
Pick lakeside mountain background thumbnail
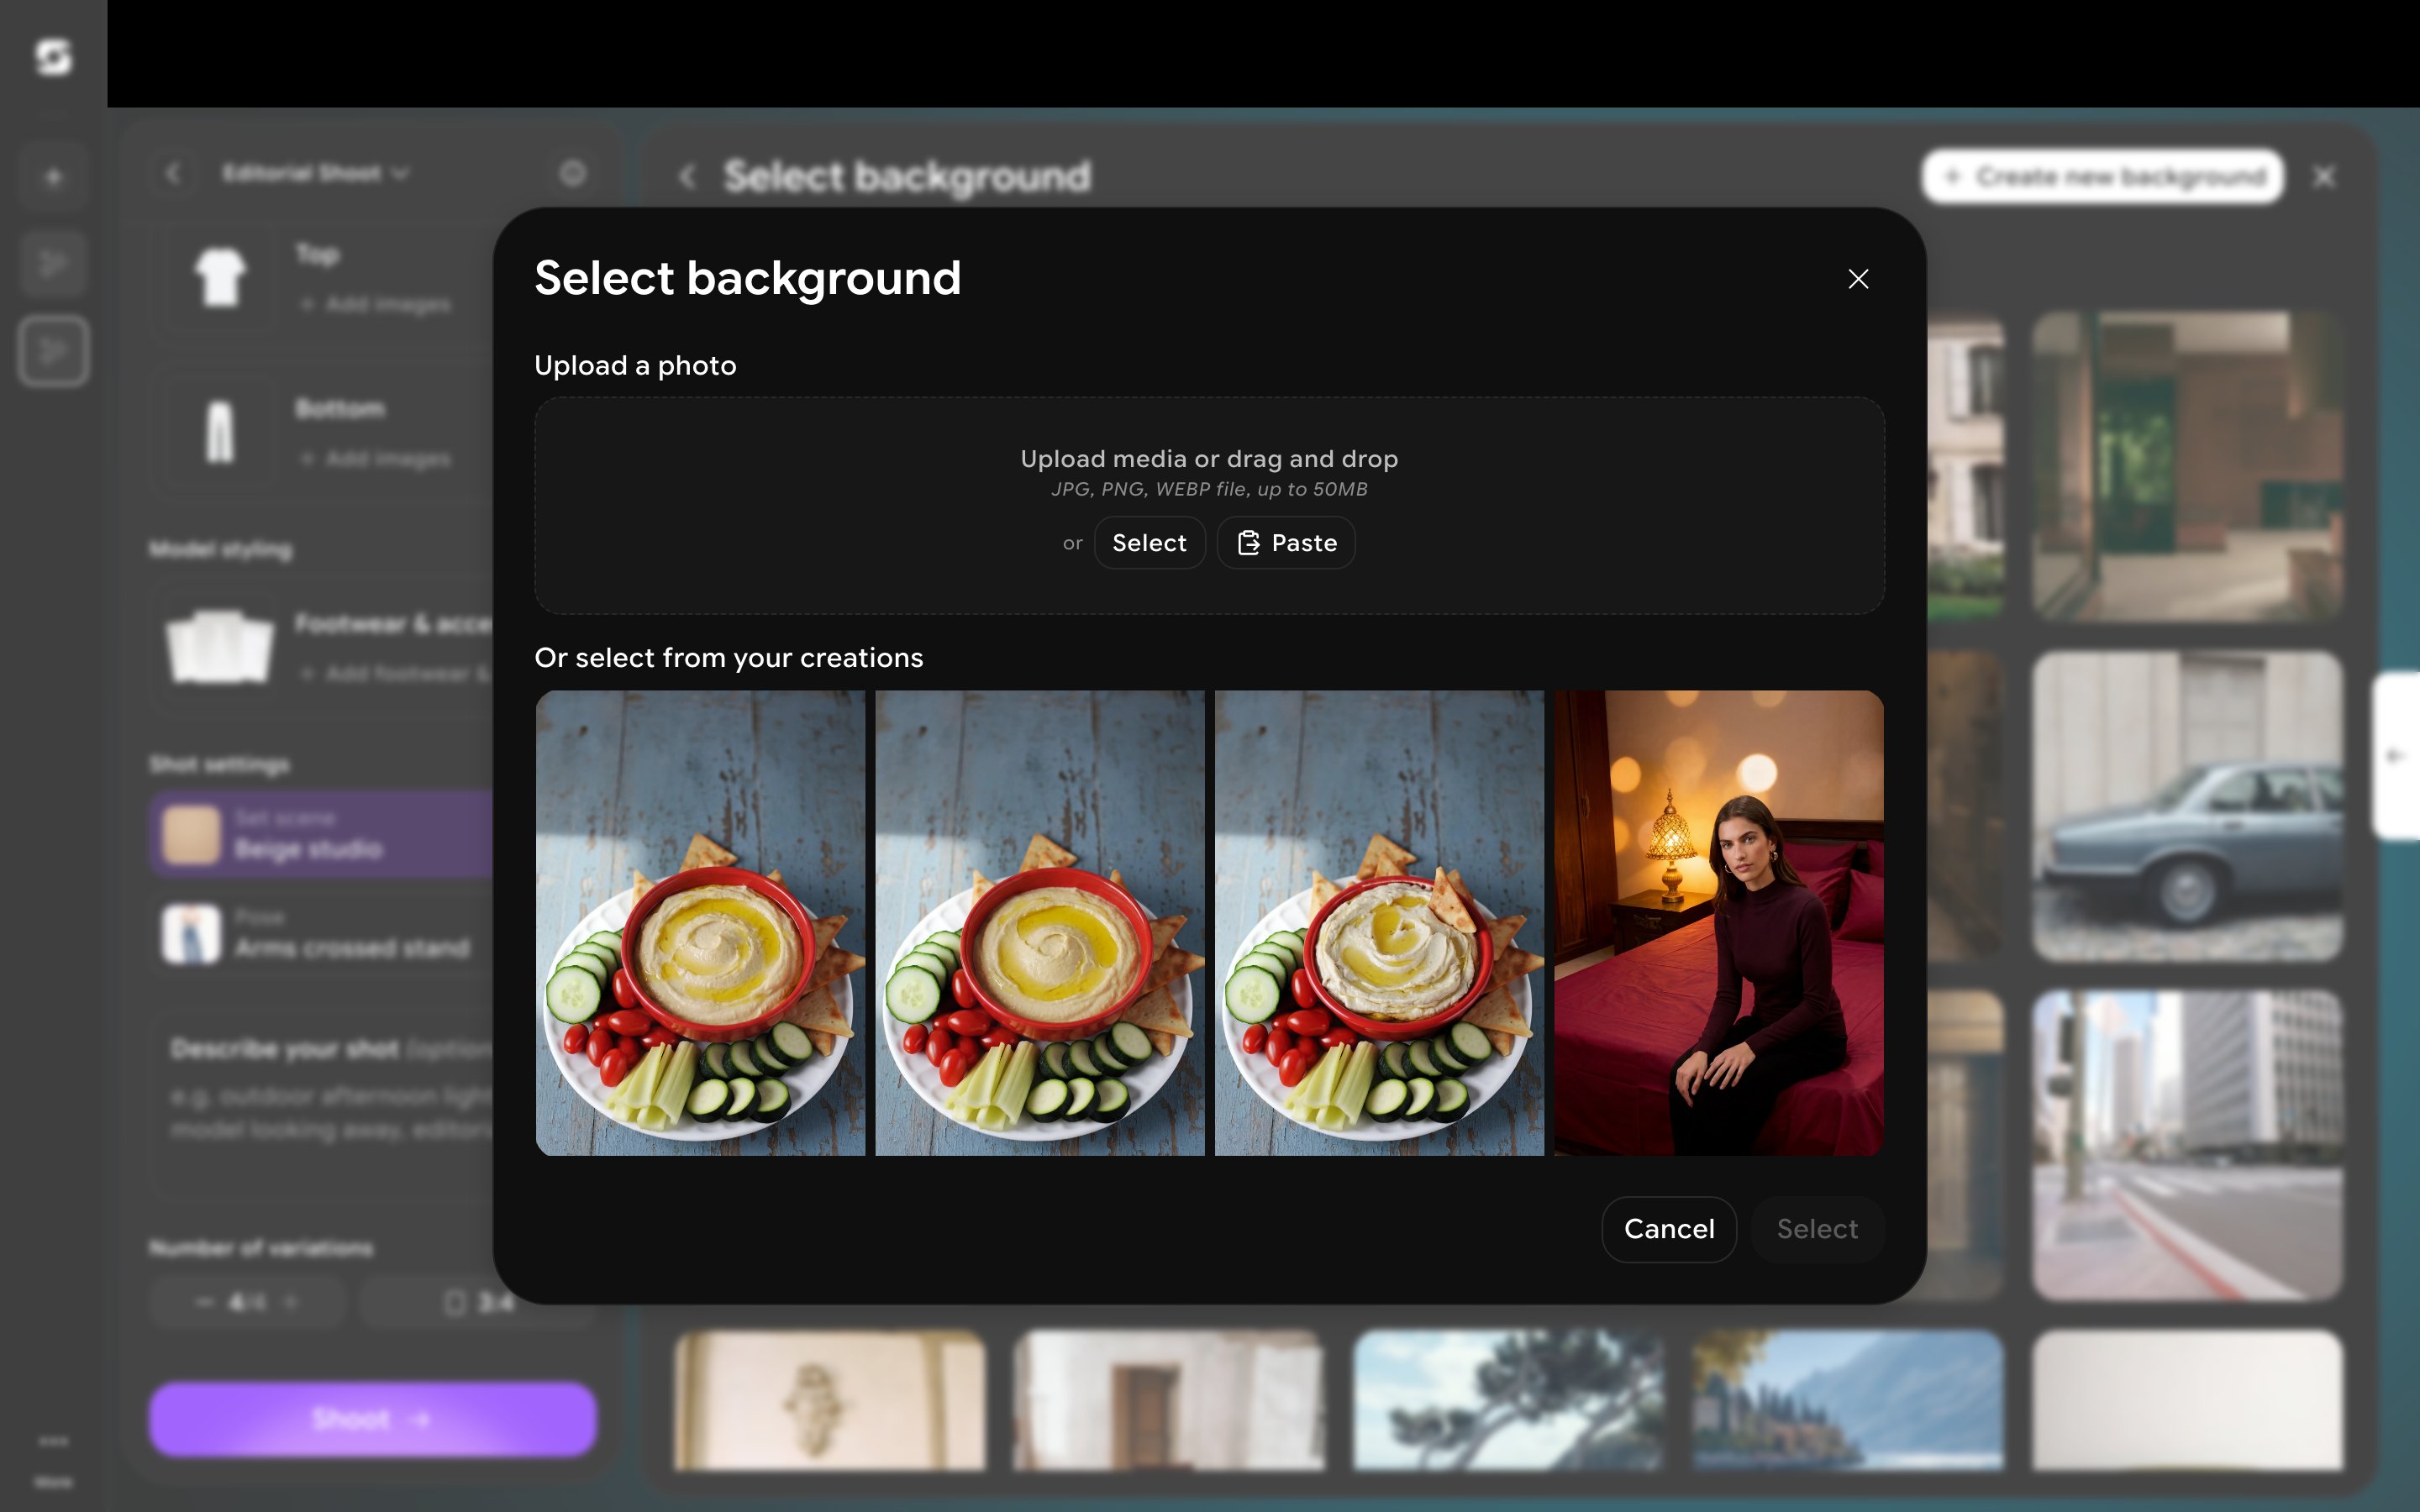coord(1848,1400)
